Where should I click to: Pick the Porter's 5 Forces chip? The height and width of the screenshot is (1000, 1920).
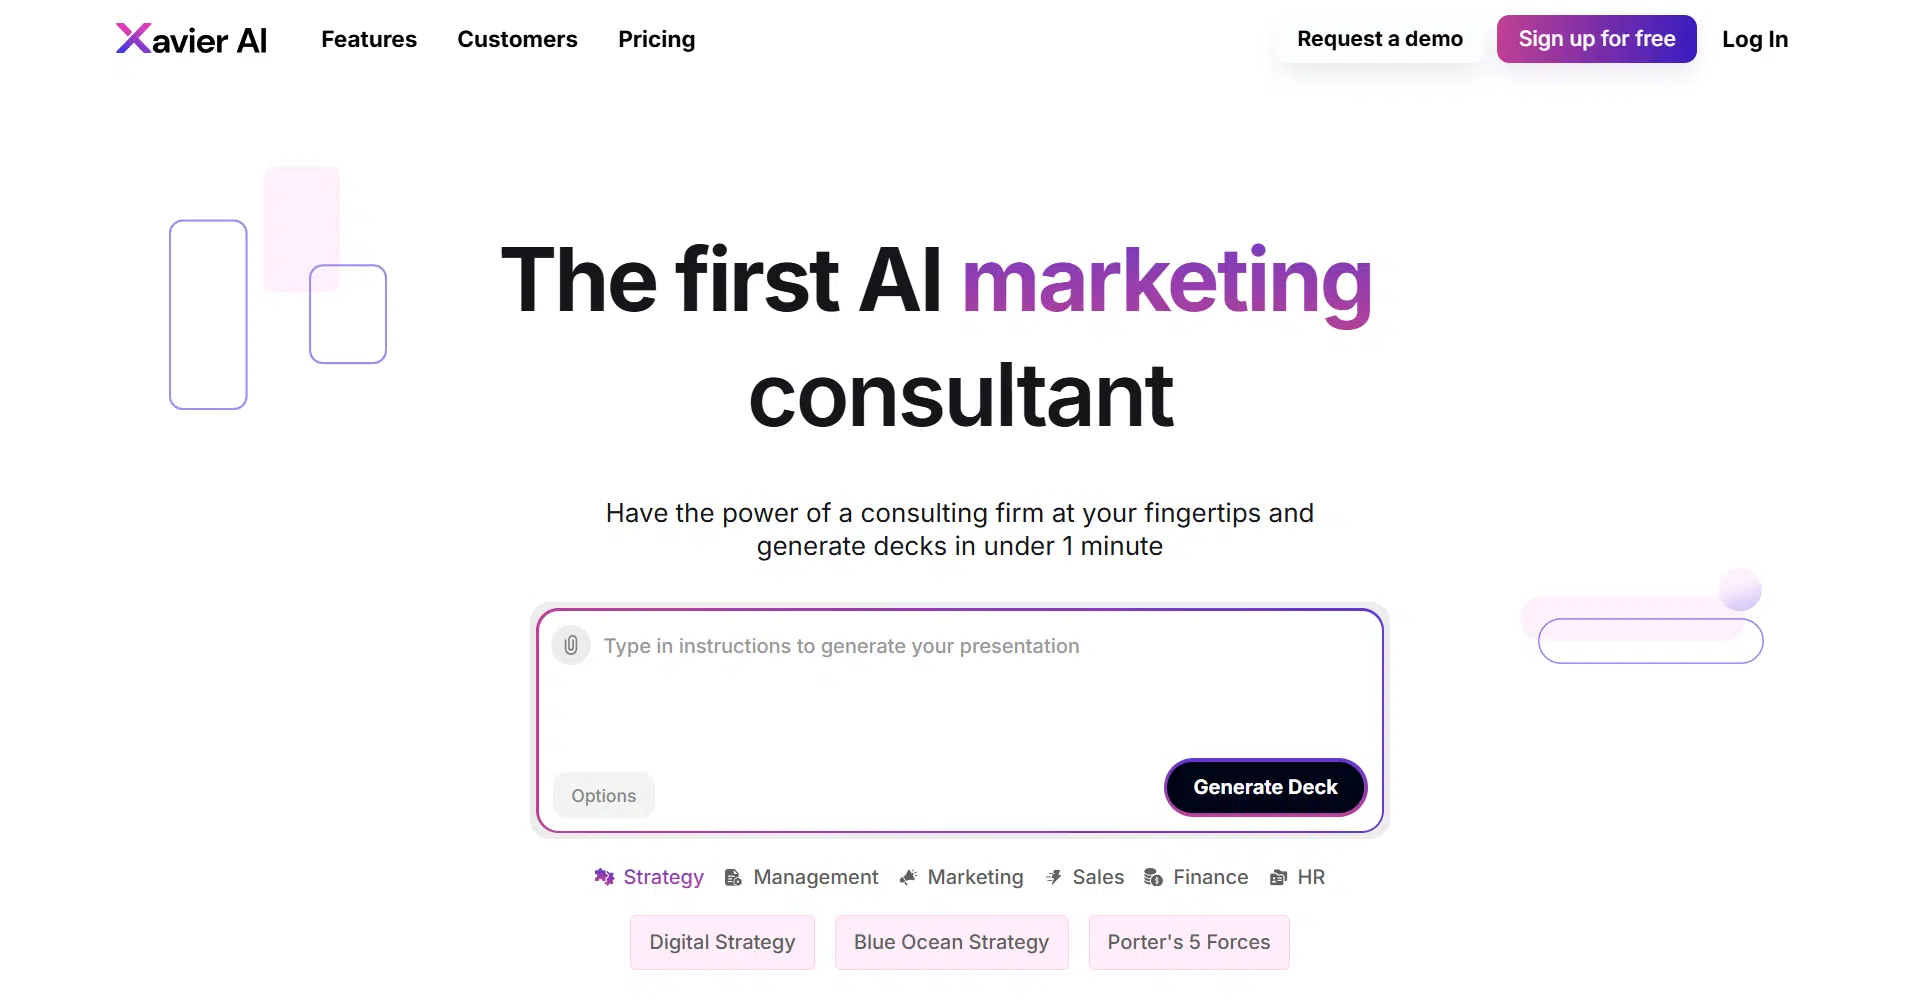(x=1188, y=942)
